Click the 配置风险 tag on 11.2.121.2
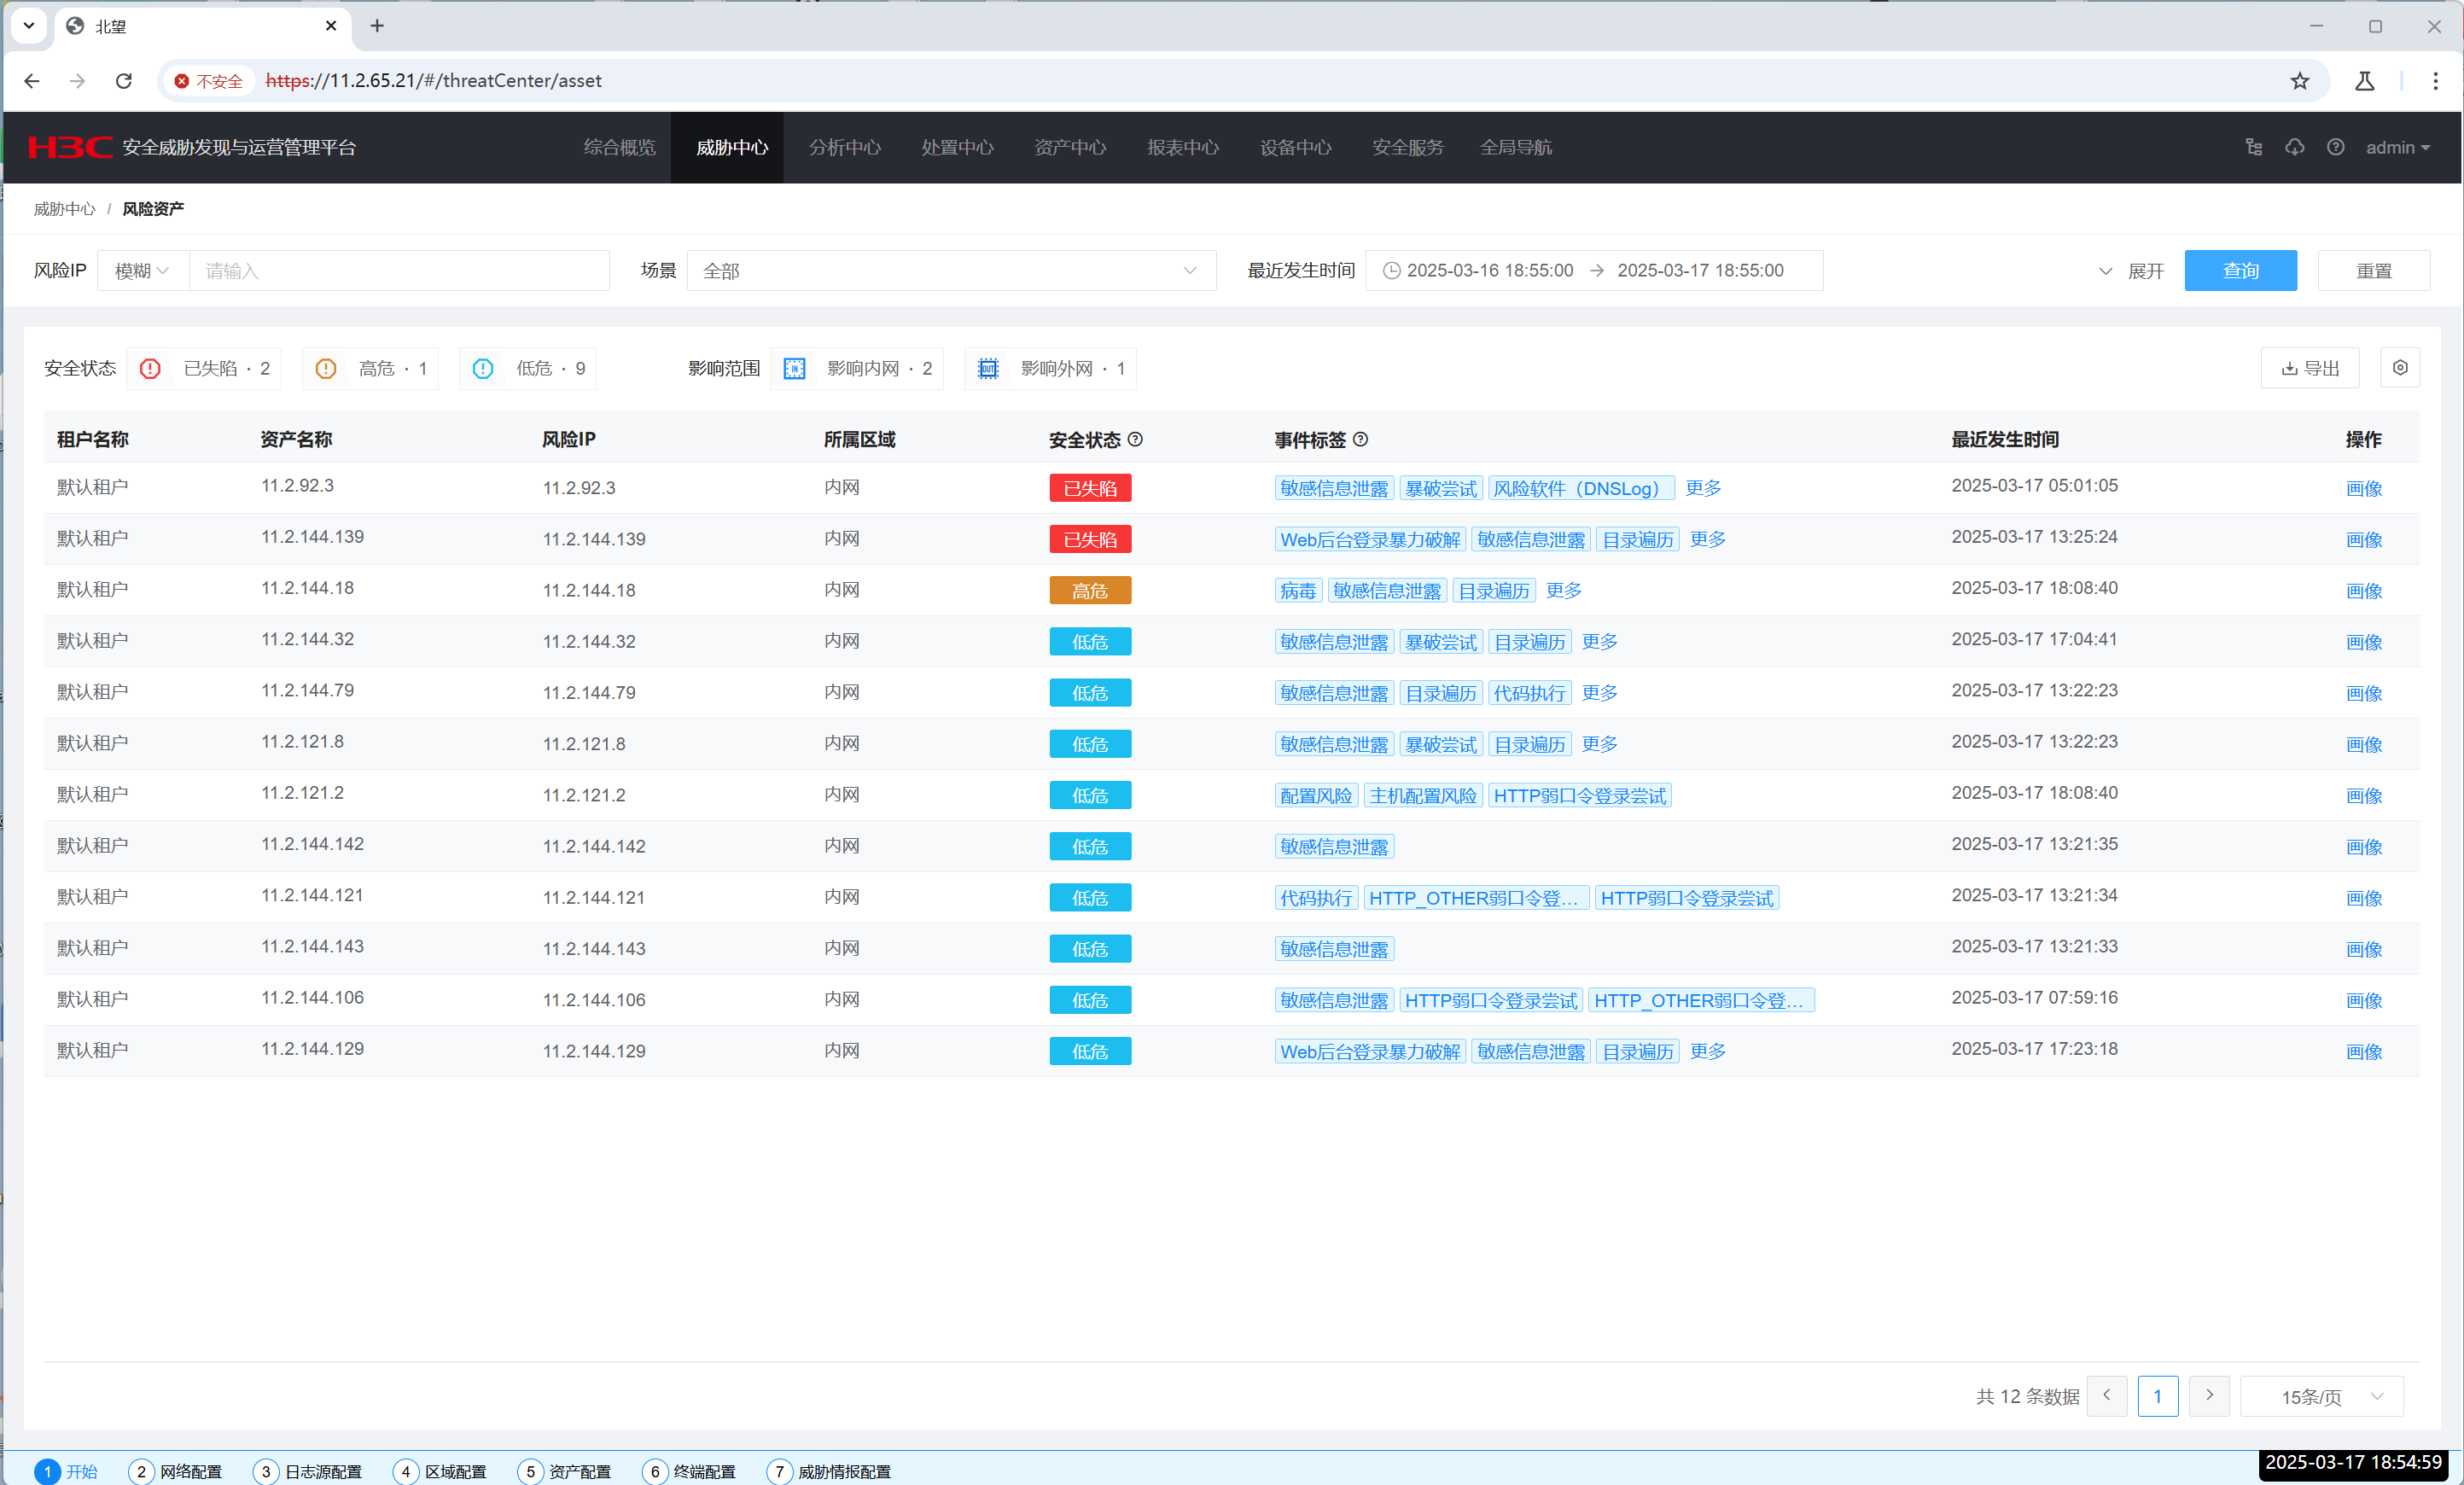 [x=1316, y=795]
